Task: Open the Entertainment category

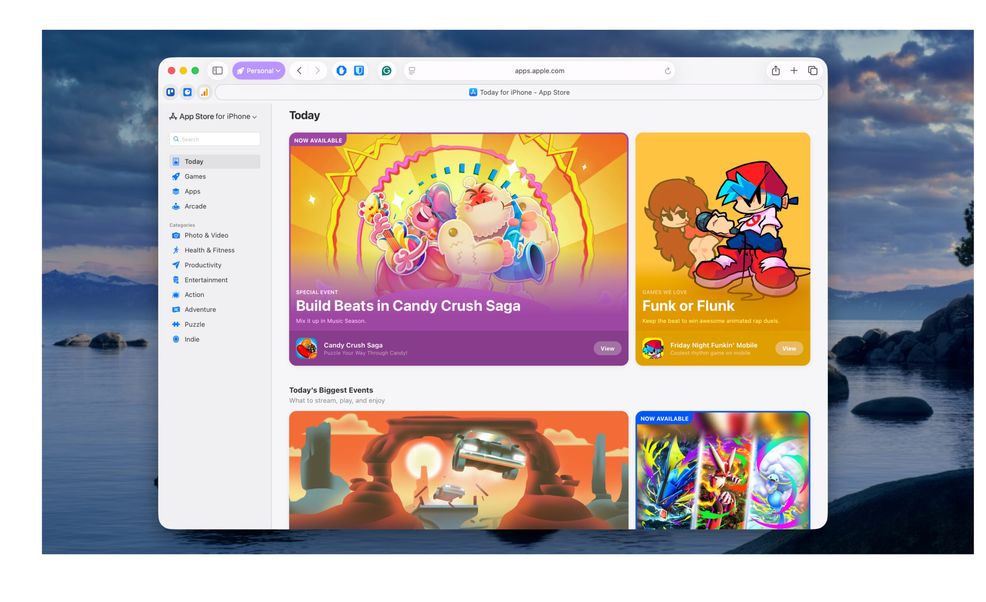Action: [214, 280]
